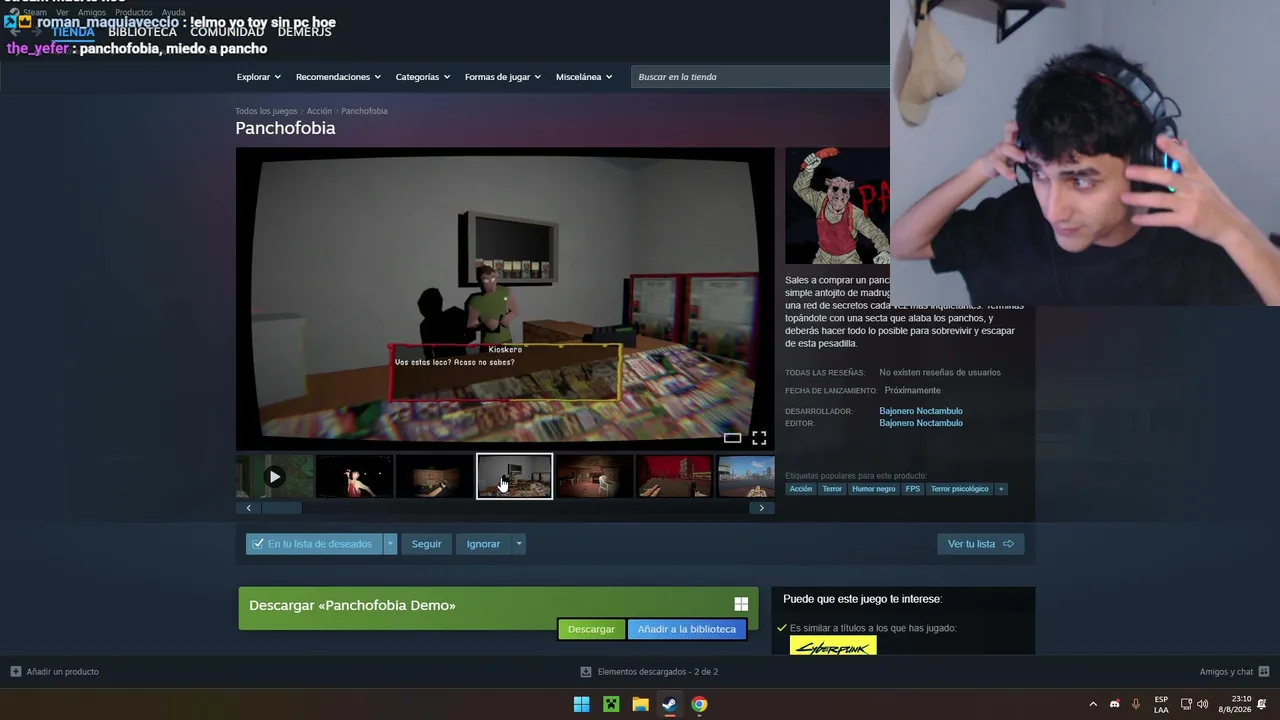Select the red wall screenshot thumbnail
This screenshot has height=720, width=1280.
(675, 477)
